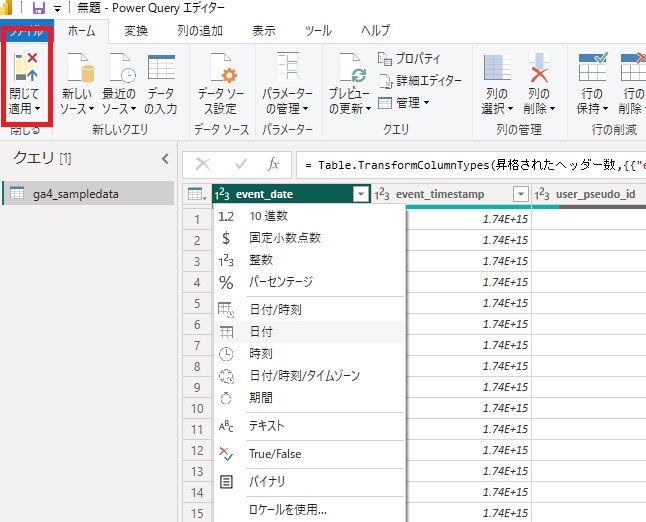
Task: Select row number 5 header
Action: pos(197,303)
